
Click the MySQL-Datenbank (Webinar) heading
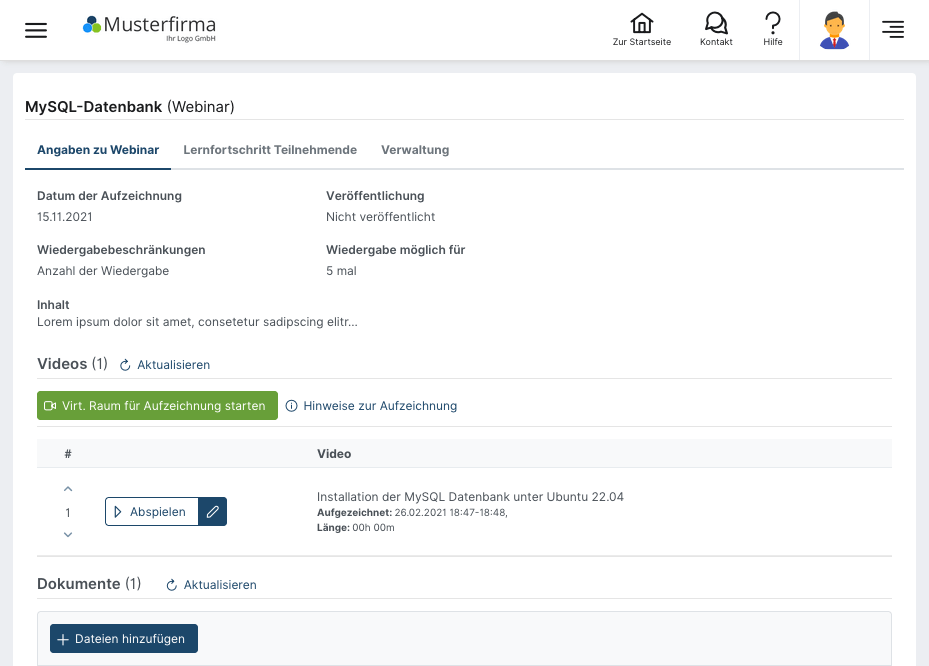tap(130, 107)
